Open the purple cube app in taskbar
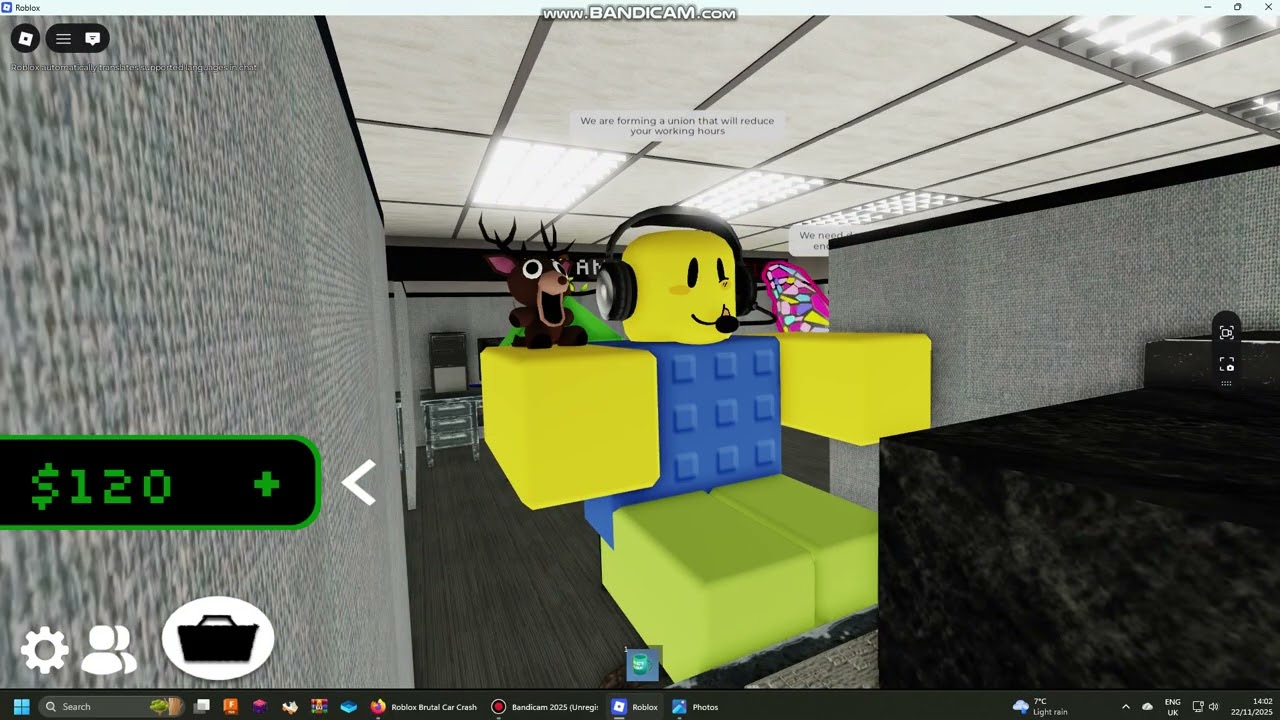This screenshot has height=720, width=1280. [x=260, y=706]
